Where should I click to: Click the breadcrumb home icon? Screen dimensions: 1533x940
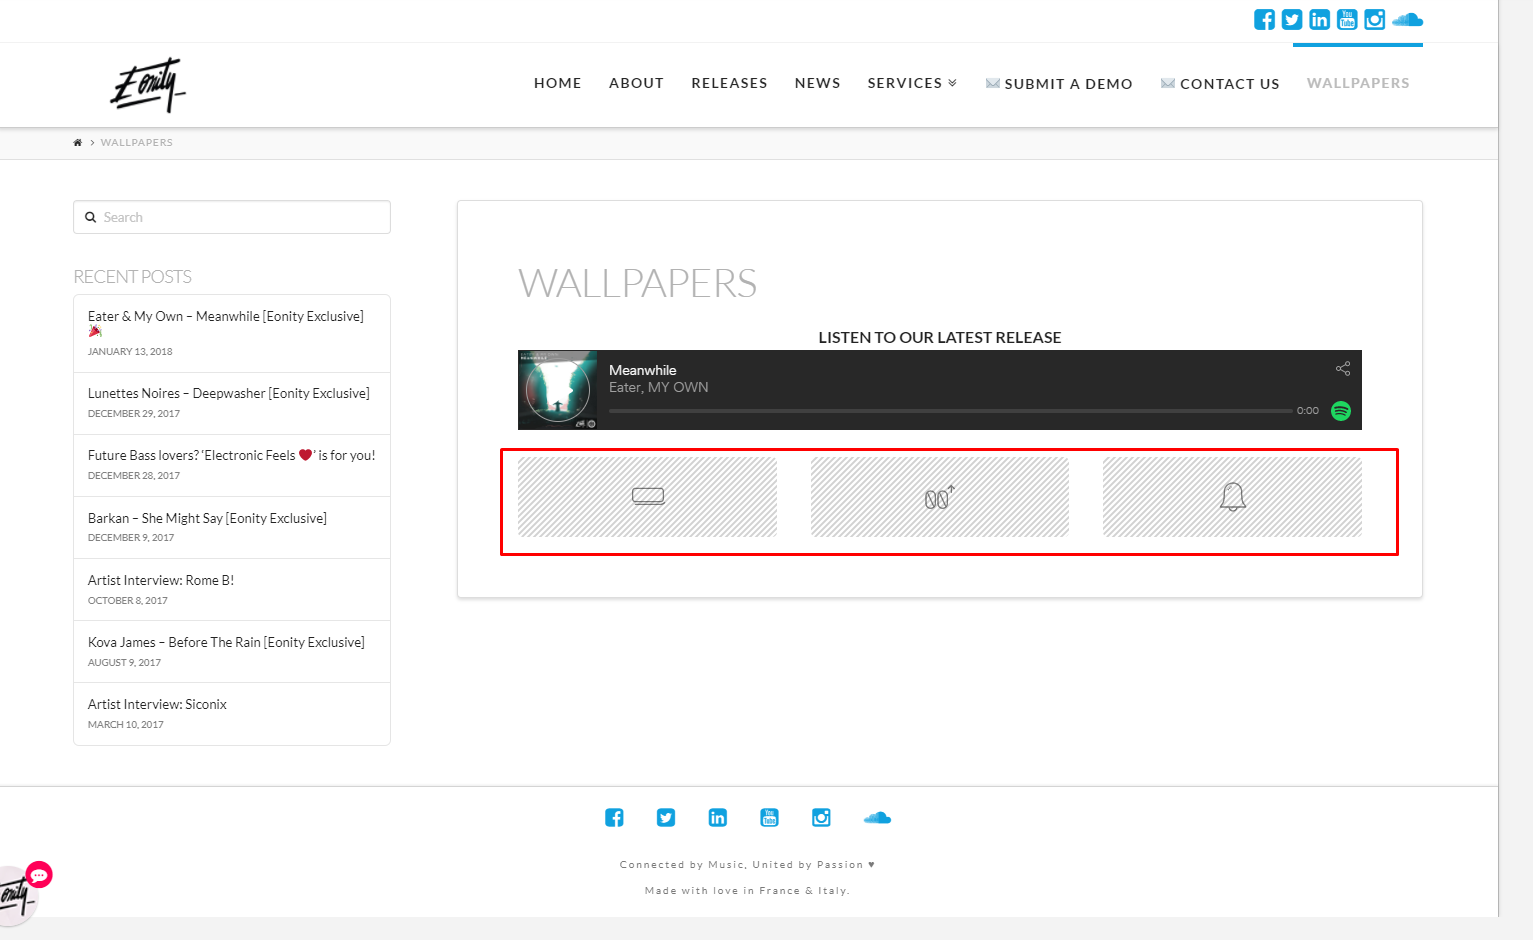pyautogui.click(x=78, y=143)
